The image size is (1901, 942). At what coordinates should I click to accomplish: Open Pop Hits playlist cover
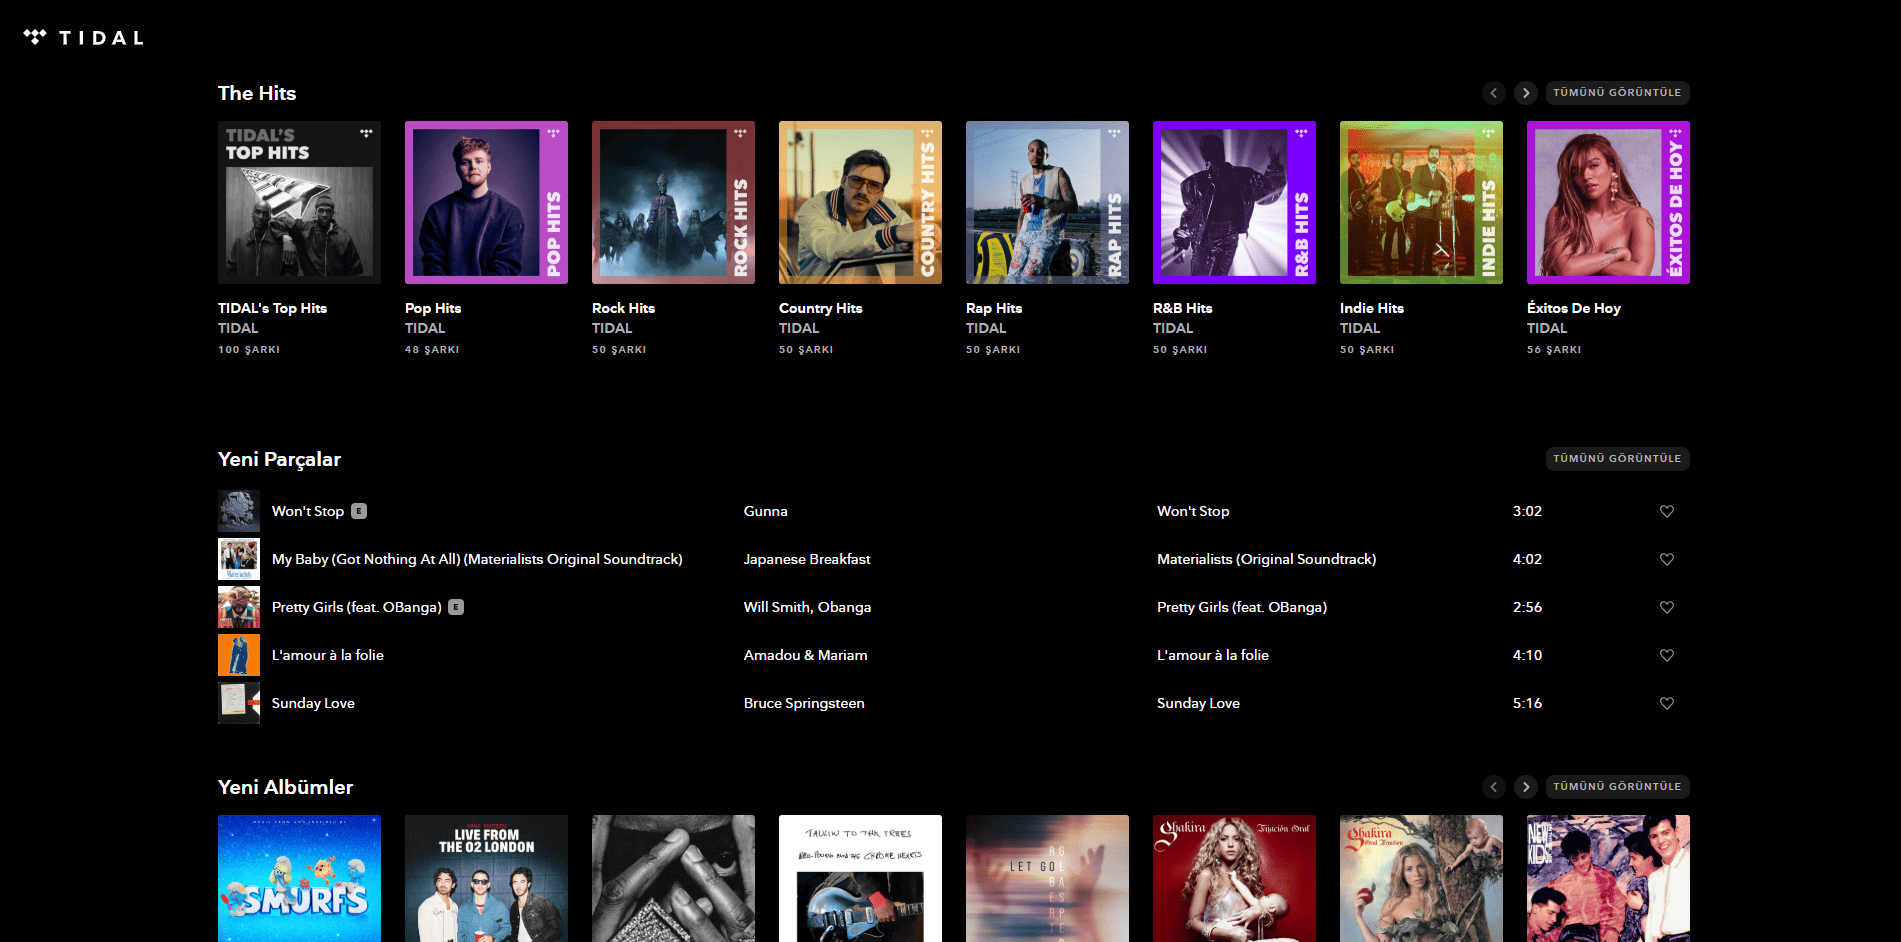click(486, 203)
